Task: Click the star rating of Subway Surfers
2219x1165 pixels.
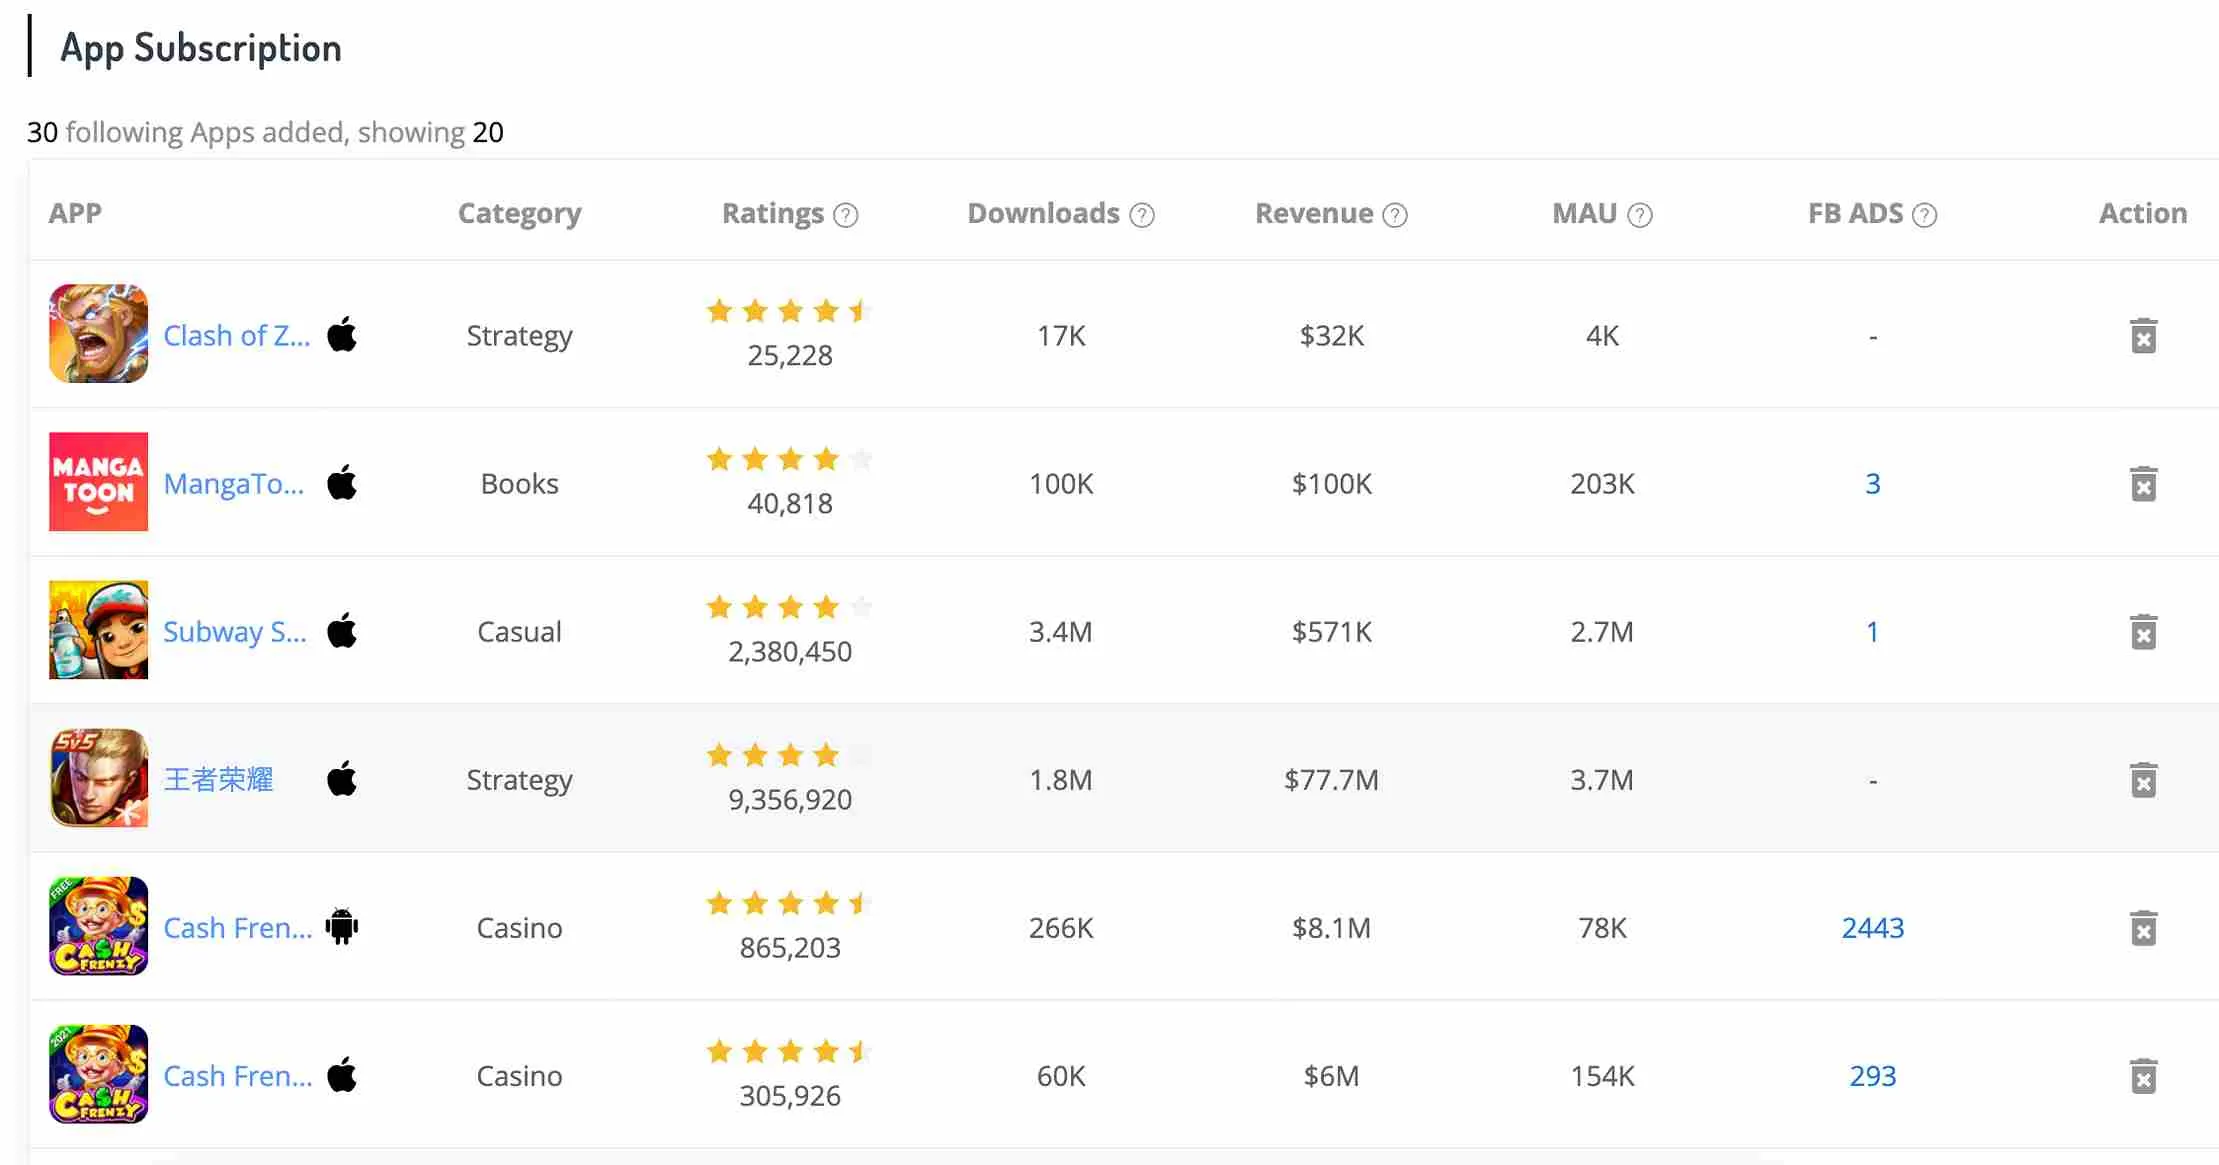Action: pyautogui.click(x=787, y=606)
